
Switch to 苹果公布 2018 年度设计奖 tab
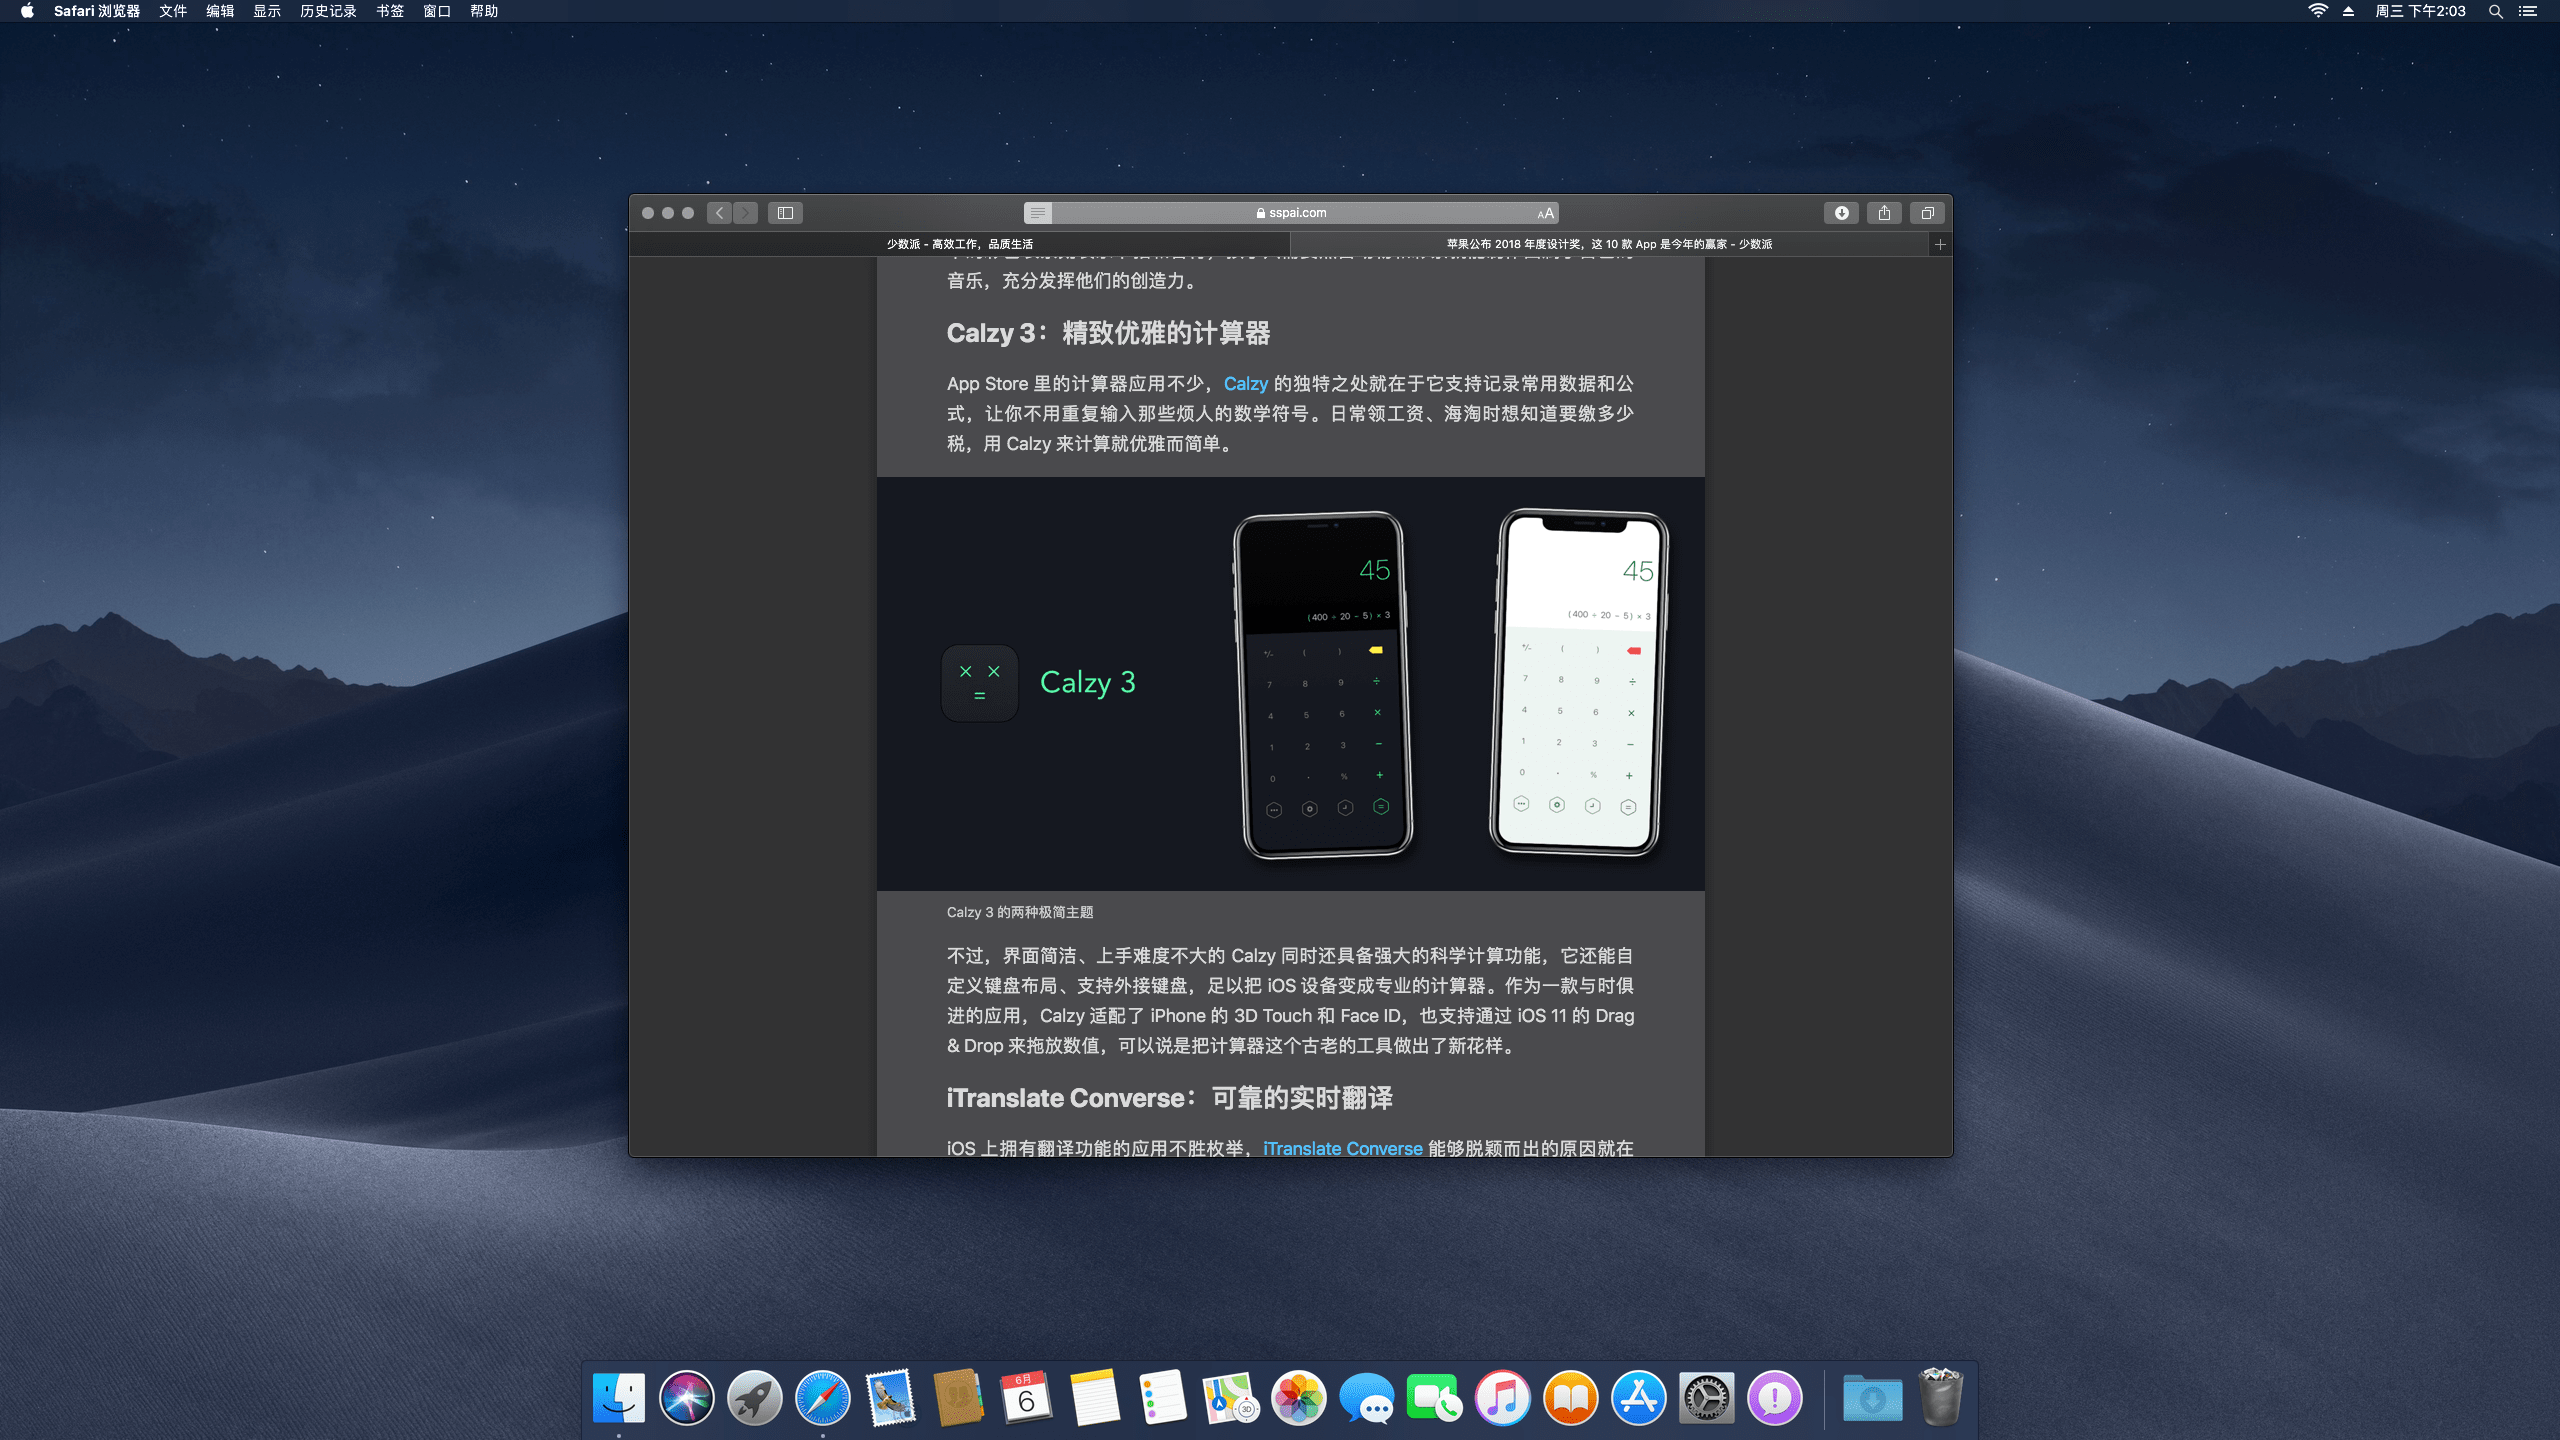pyautogui.click(x=1609, y=244)
